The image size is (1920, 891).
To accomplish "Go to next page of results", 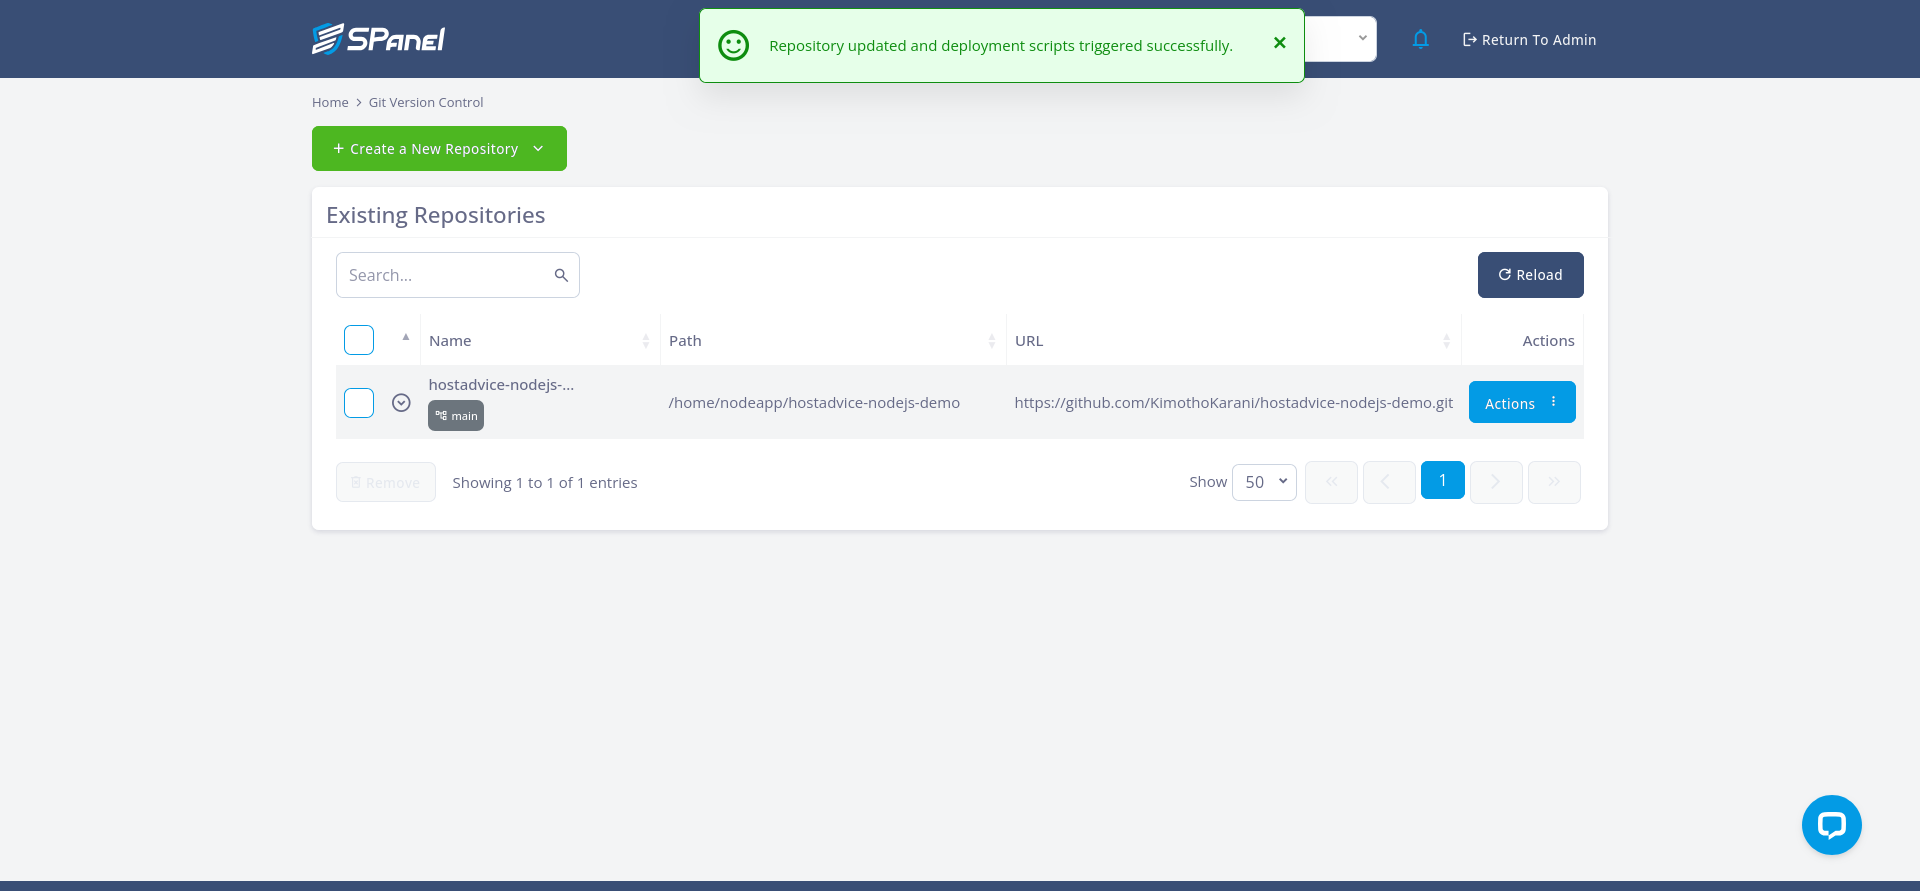I will 1496,482.
